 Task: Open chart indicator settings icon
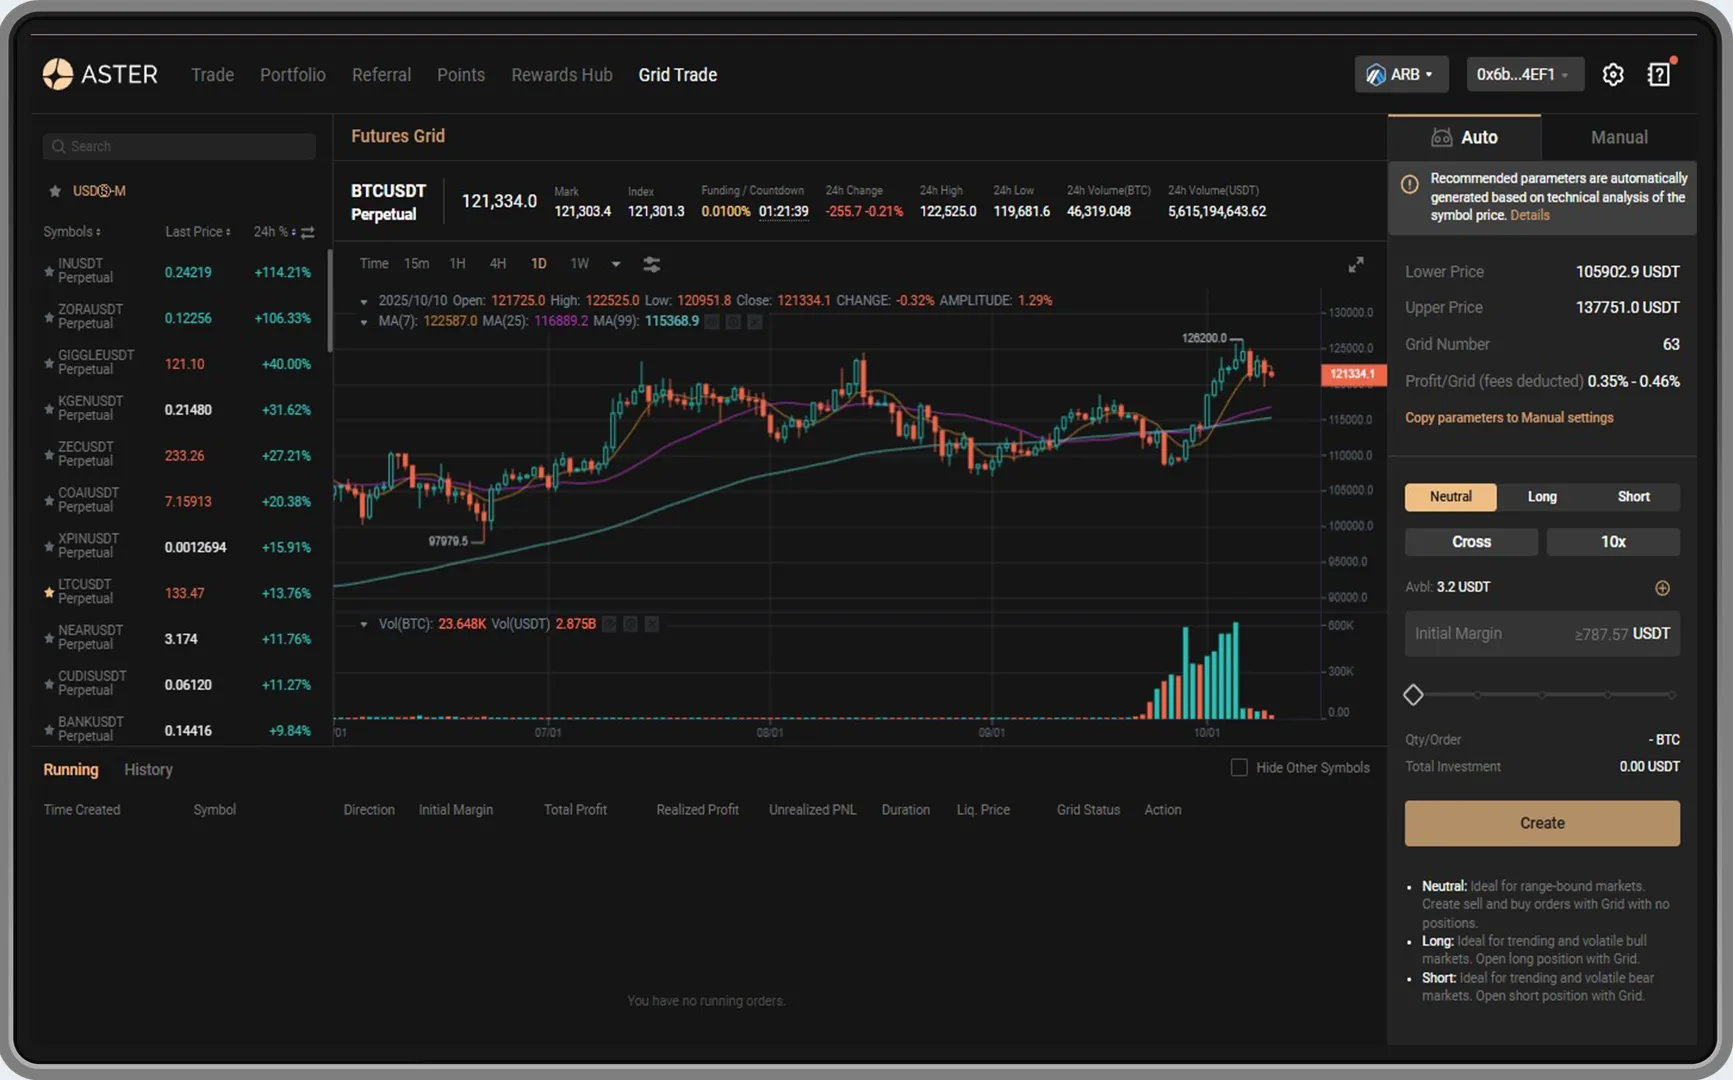click(x=651, y=264)
